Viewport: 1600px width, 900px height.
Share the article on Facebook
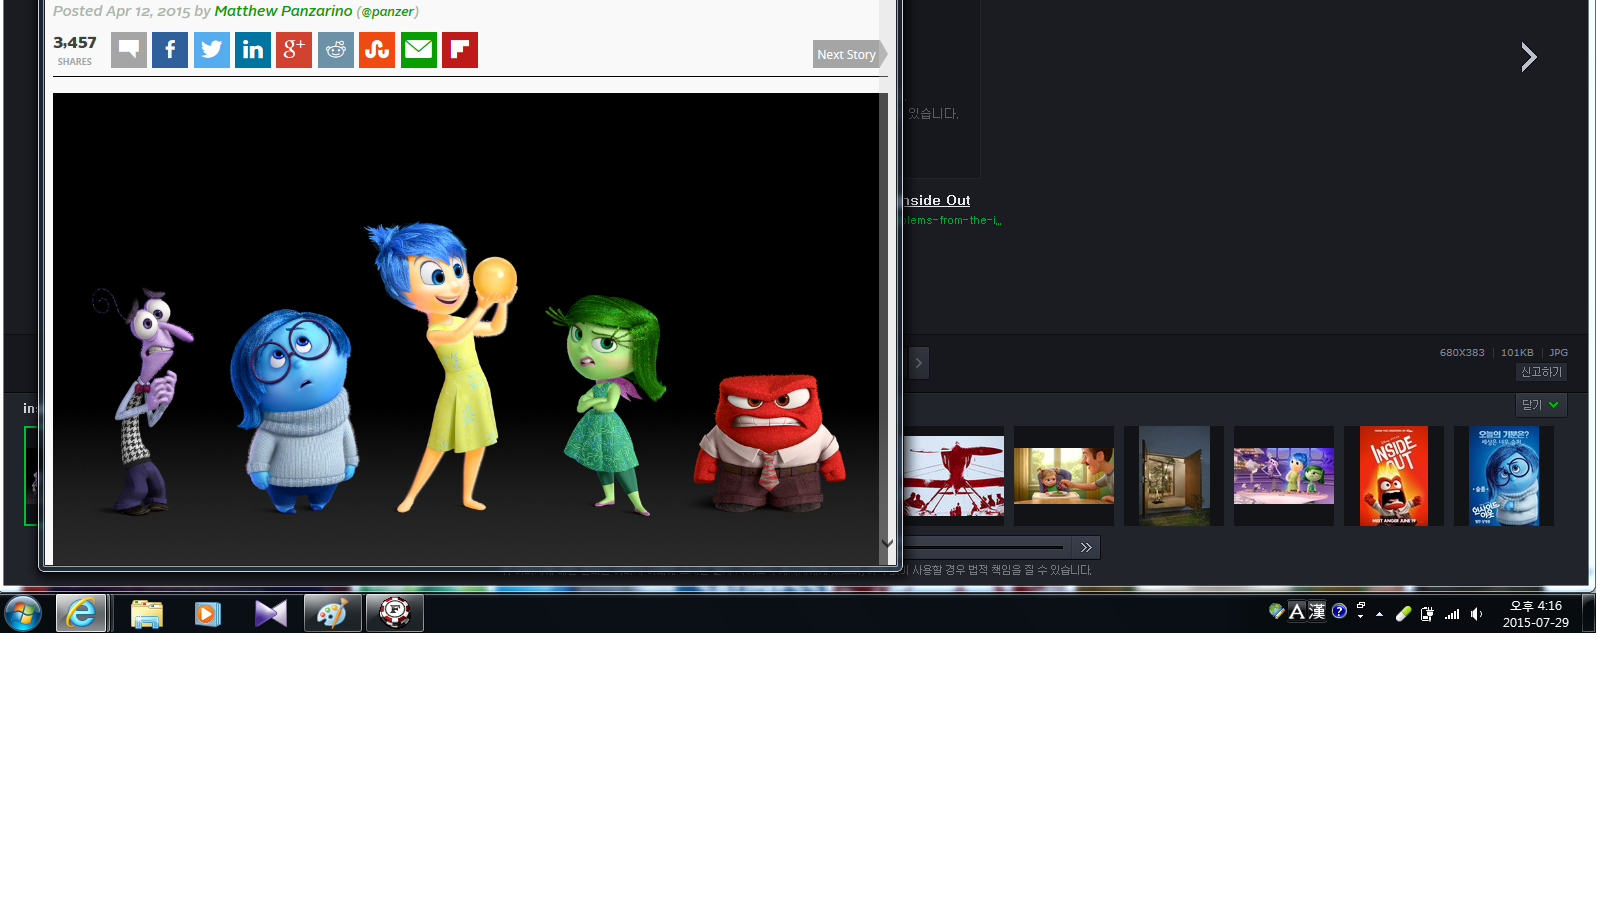point(170,50)
